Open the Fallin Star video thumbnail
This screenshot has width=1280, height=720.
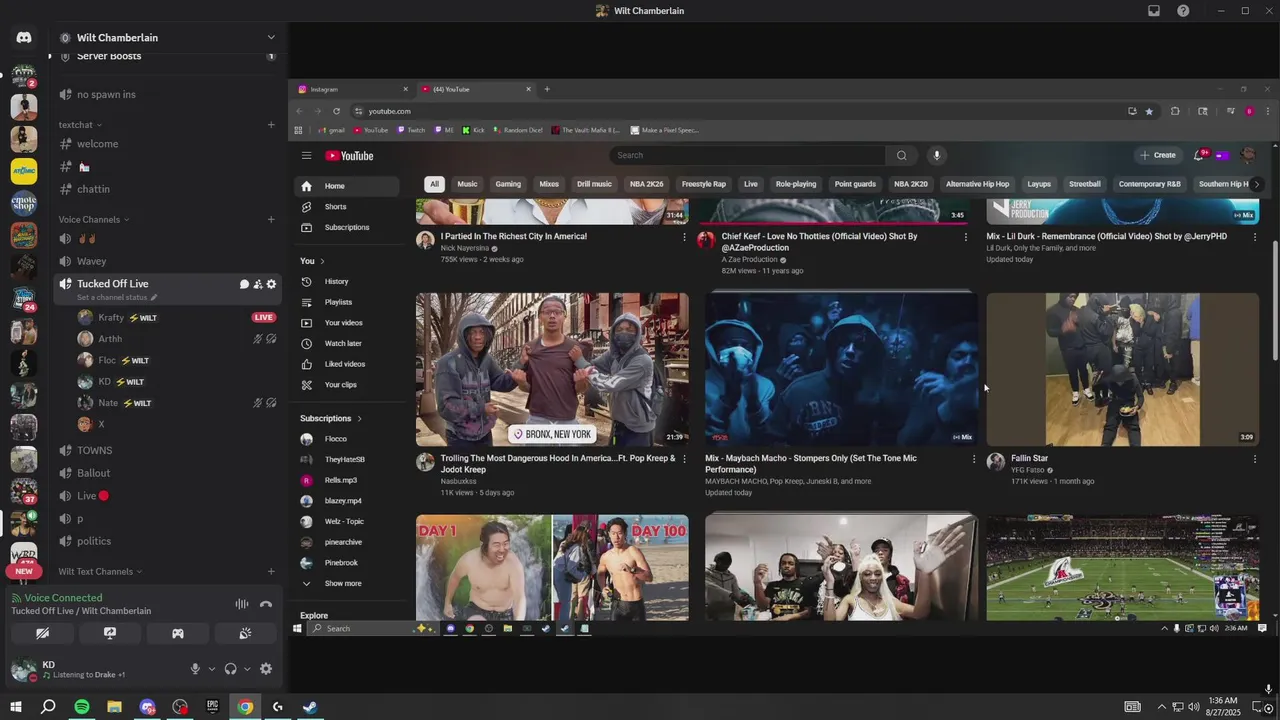coord(1122,369)
